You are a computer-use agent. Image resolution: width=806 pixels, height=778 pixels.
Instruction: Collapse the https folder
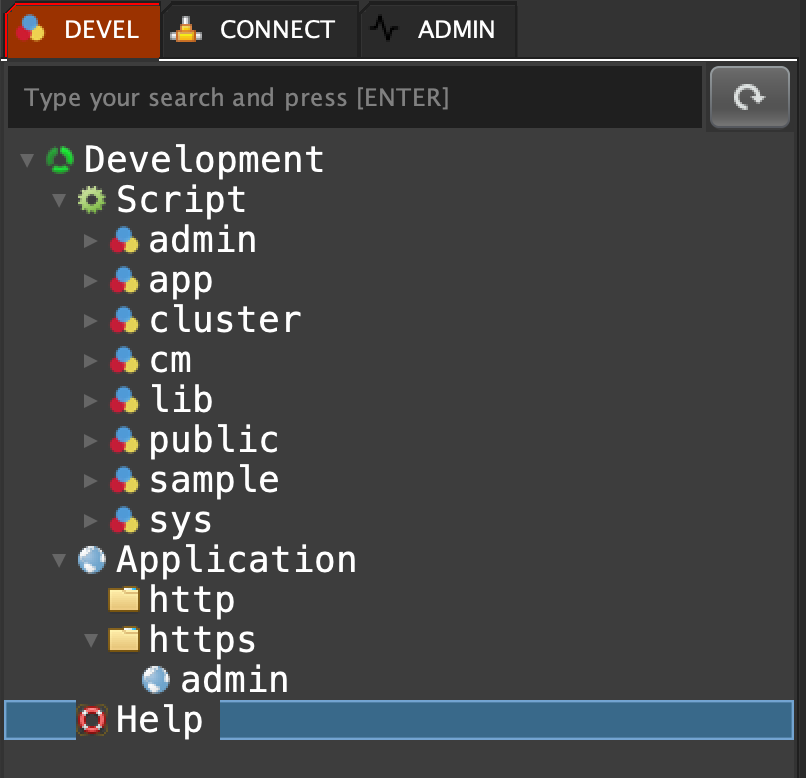[x=91, y=640]
